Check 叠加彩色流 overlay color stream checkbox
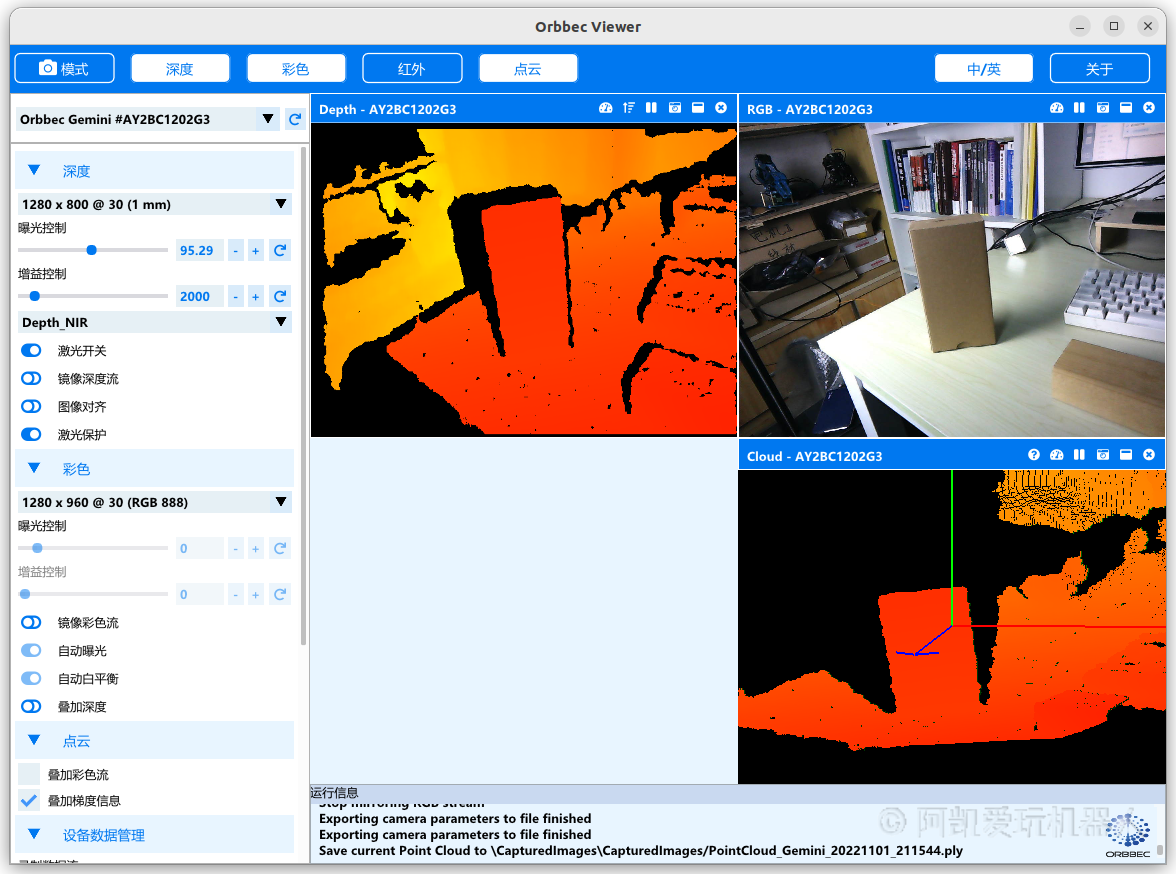 (29, 774)
